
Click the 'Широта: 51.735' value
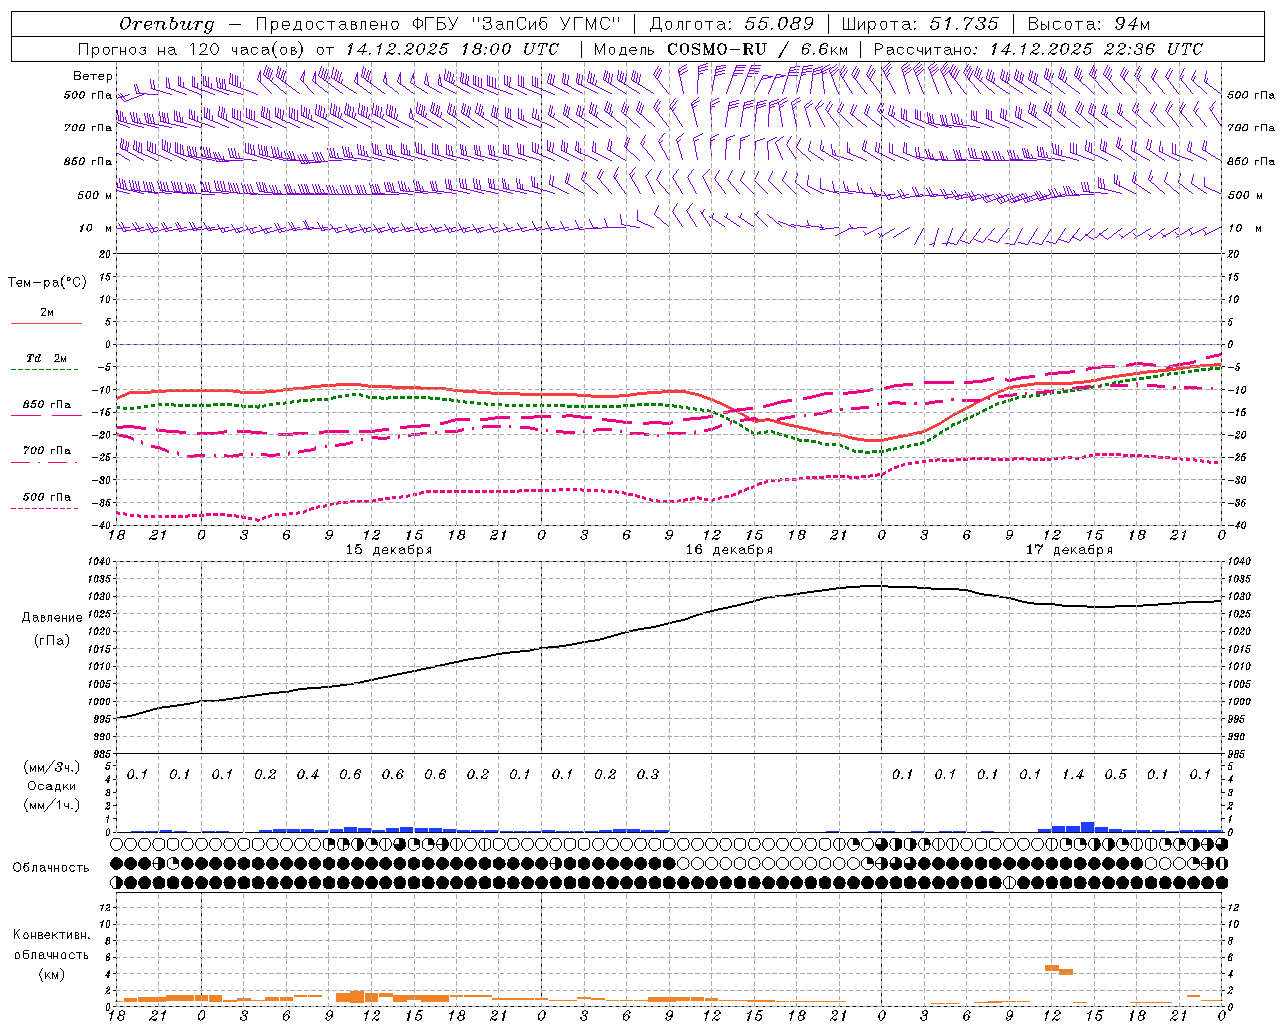(920, 24)
